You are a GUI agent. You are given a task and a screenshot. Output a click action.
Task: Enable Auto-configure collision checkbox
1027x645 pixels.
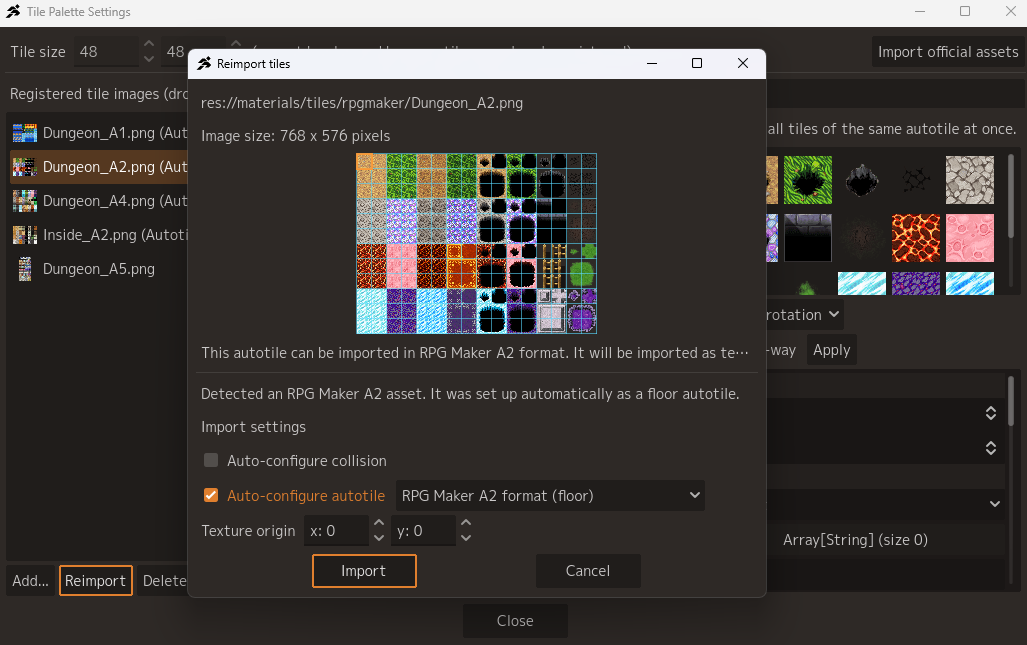point(211,460)
